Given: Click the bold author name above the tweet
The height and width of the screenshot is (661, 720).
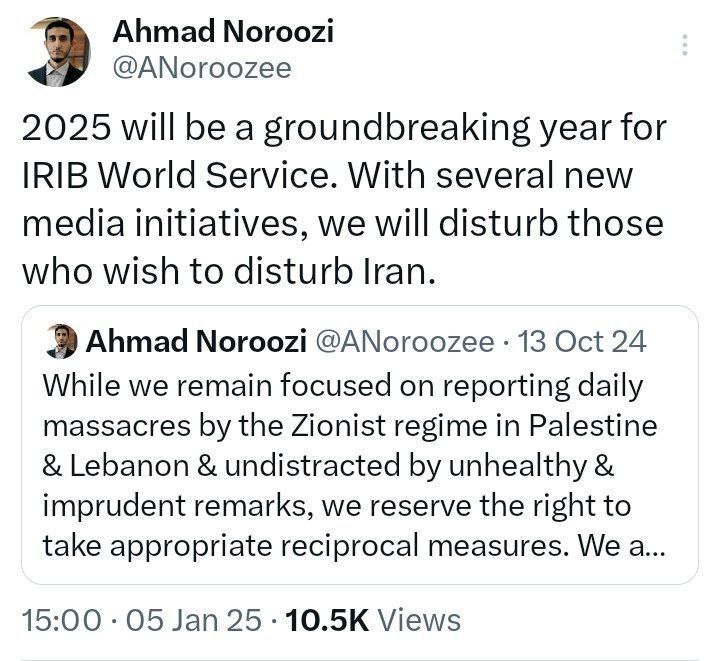Looking at the screenshot, I should click(223, 32).
